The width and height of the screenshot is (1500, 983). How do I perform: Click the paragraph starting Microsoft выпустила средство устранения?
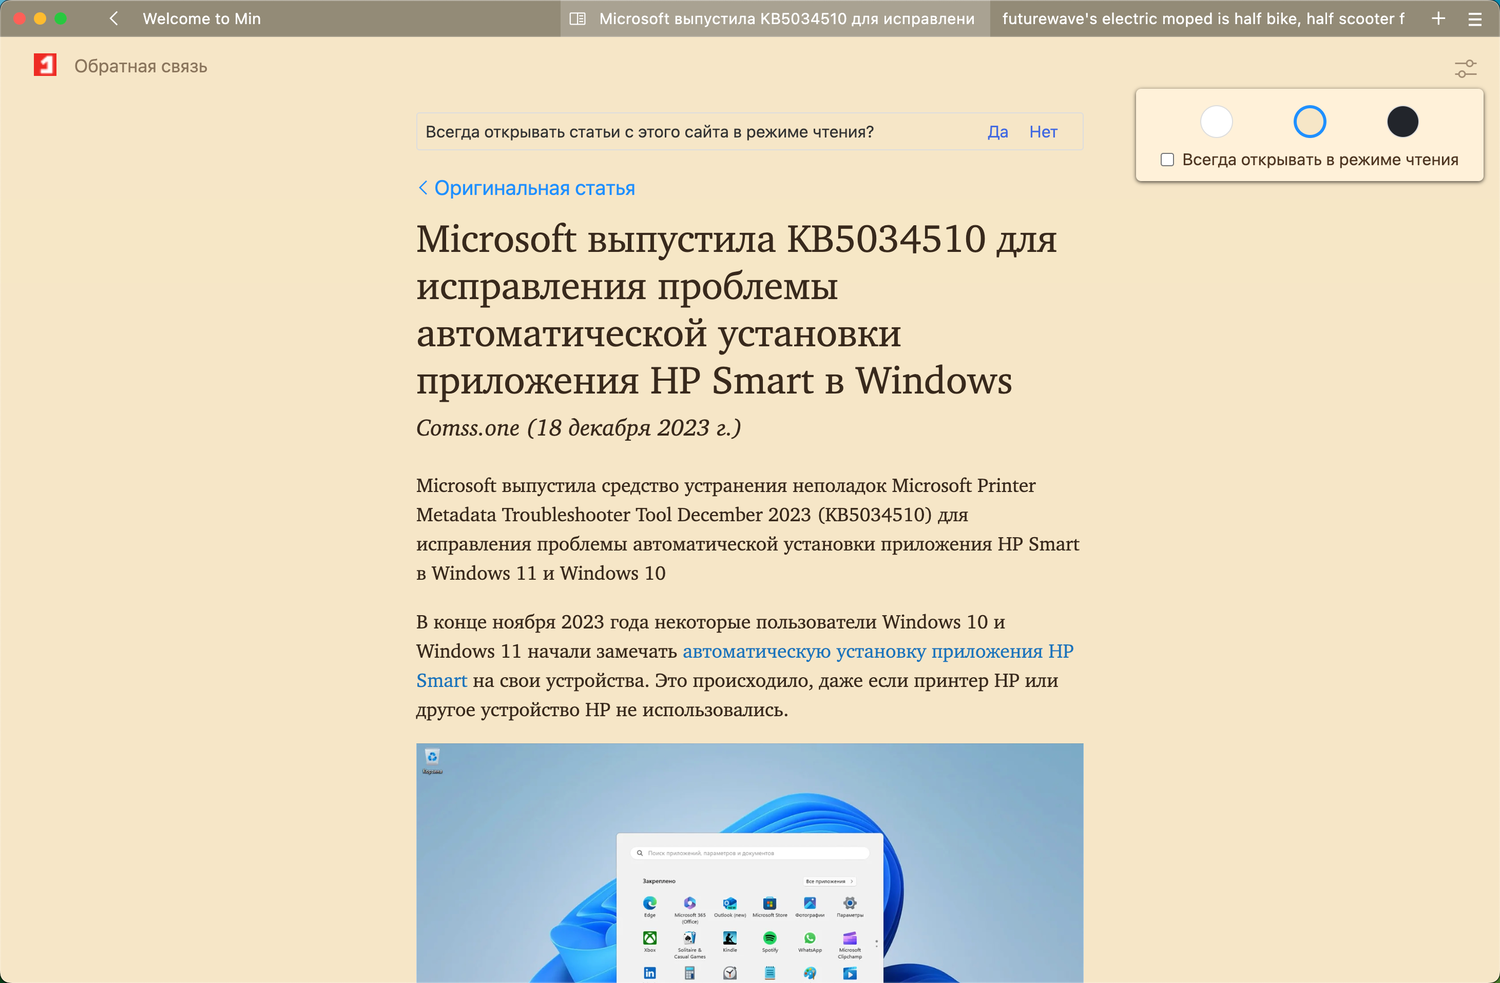[x=748, y=529]
